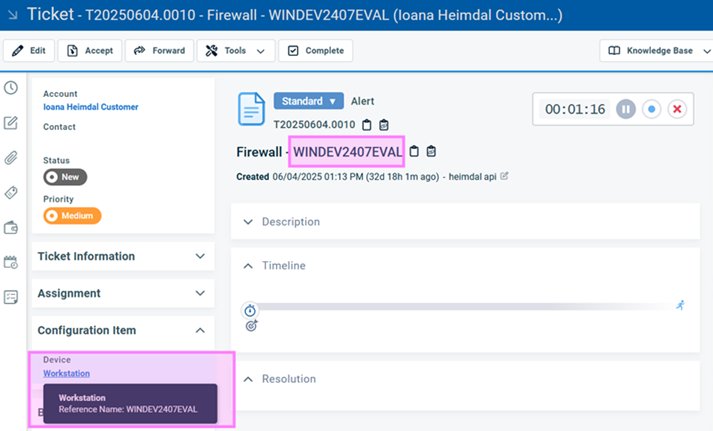Mark the ticket Complete

pos(316,50)
